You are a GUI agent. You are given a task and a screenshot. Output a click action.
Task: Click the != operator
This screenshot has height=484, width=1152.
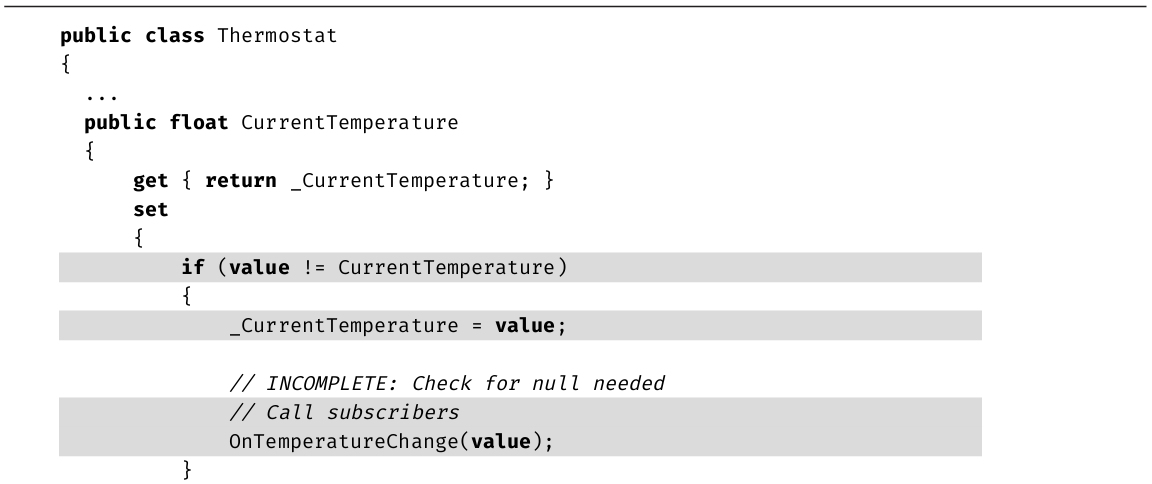click(x=312, y=269)
